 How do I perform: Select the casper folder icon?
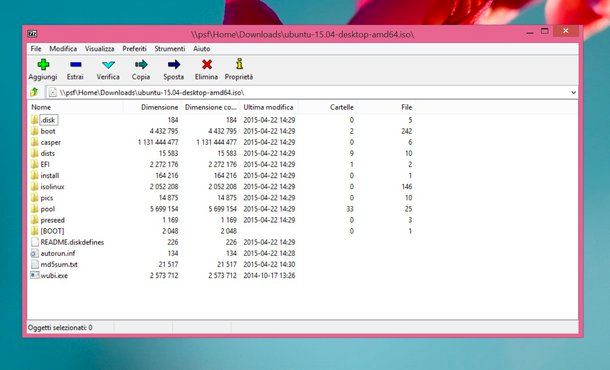click(x=35, y=142)
